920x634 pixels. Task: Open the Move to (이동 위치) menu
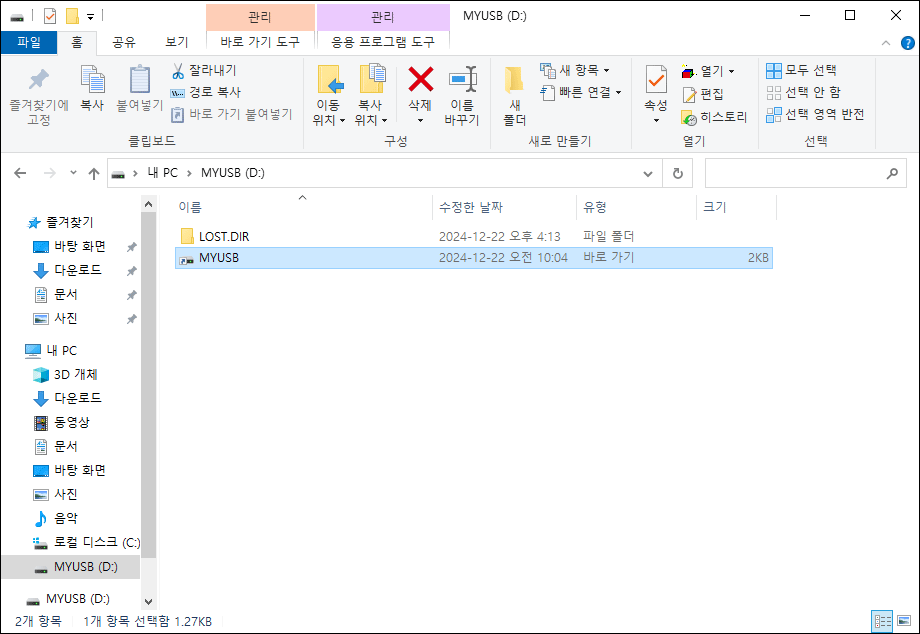click(x=329, y=96)
